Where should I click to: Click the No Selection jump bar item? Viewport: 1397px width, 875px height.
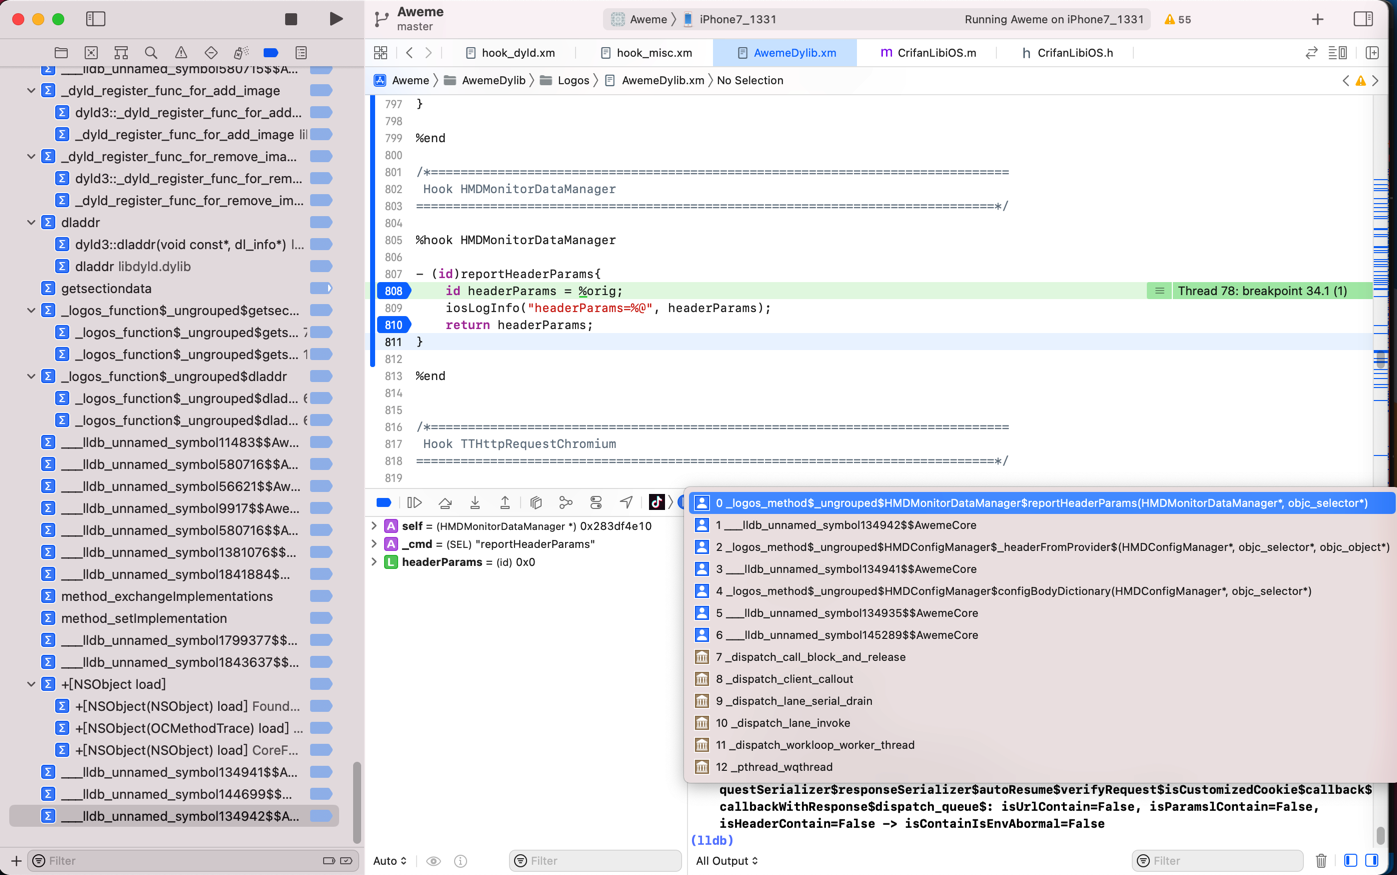coord(750,80)
